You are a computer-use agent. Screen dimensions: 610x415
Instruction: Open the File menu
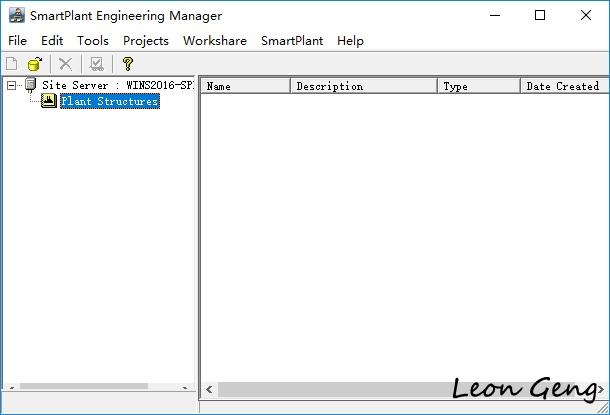pos(18,40)
